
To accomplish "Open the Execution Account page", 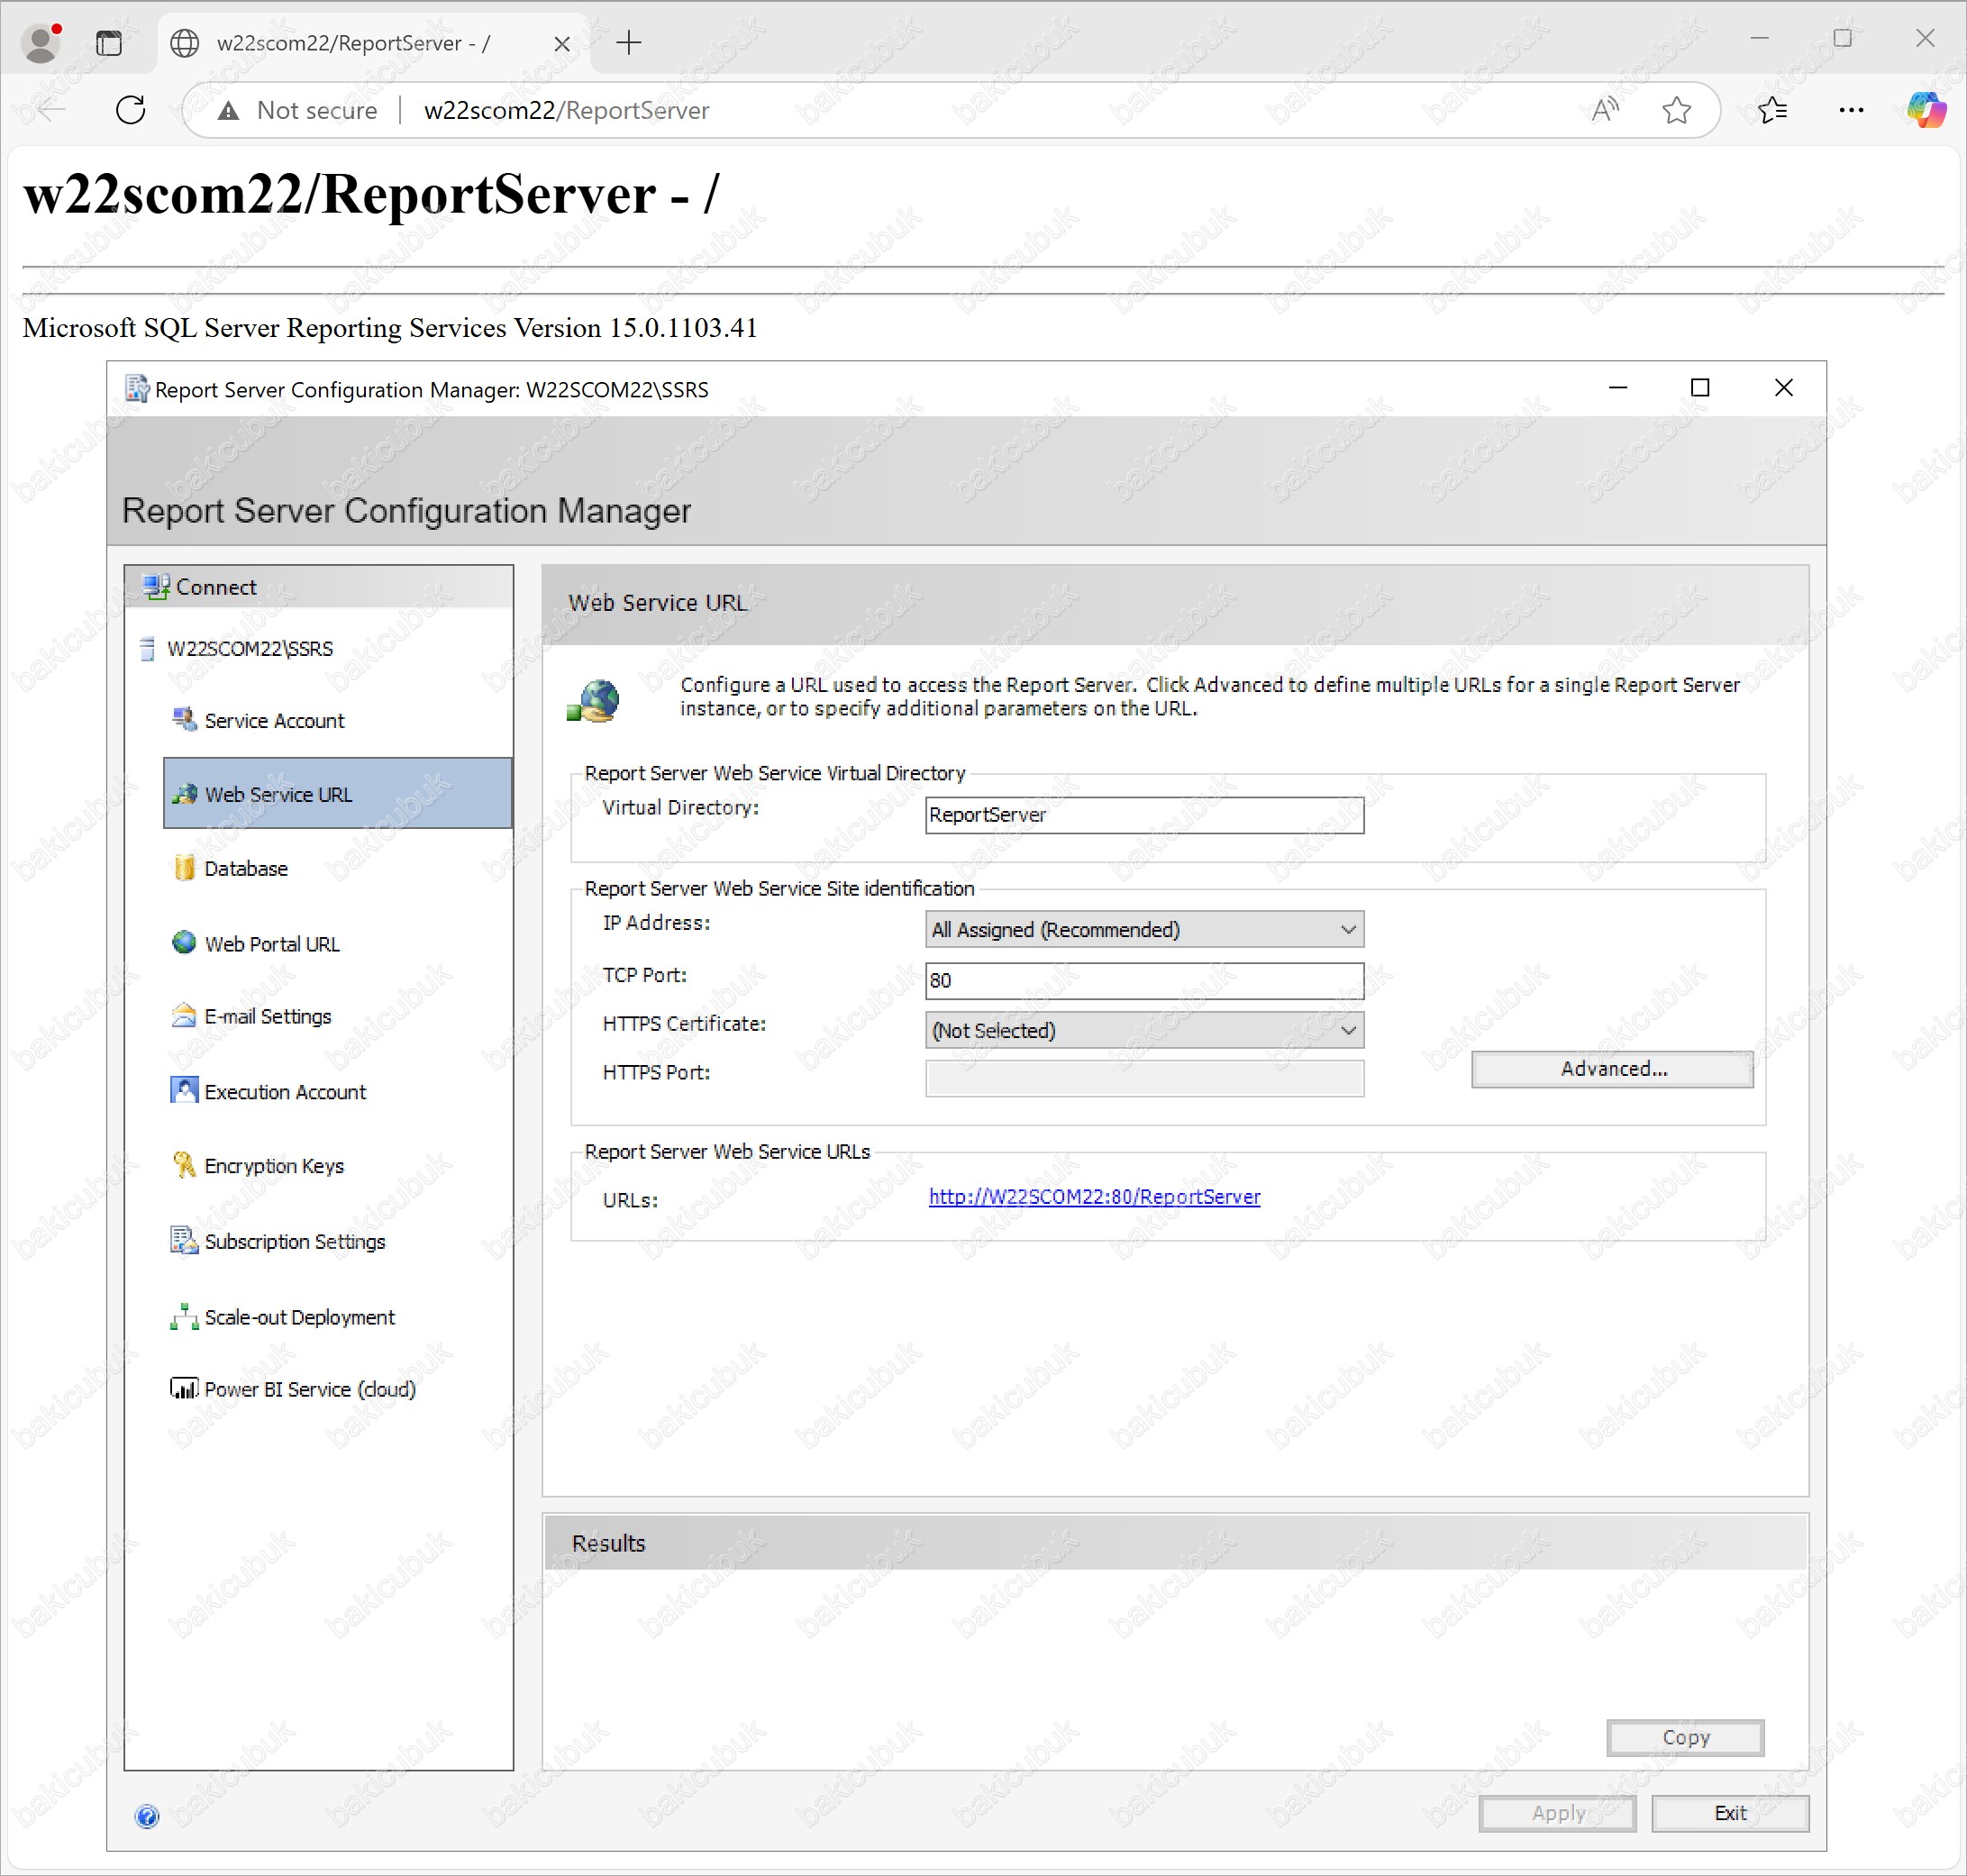I will point(285,1092).
